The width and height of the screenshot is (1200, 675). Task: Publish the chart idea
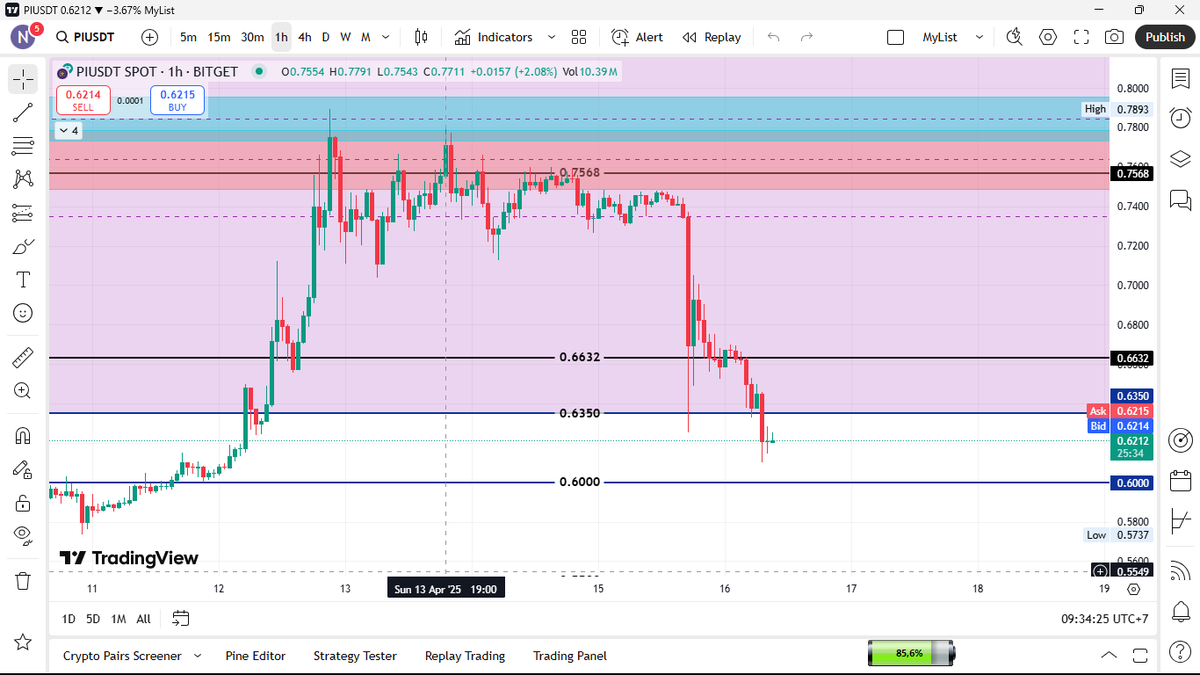(1165, 37)
